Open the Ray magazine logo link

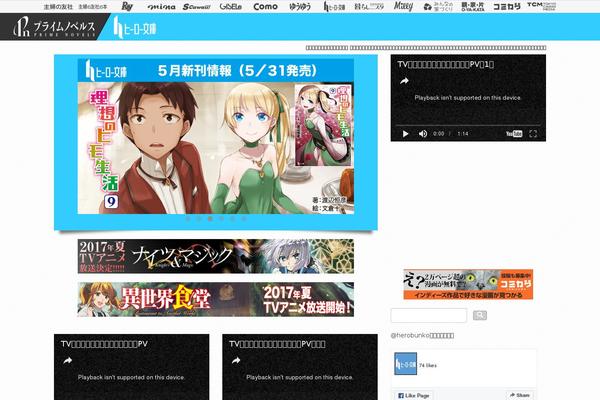tap(127, 6)
